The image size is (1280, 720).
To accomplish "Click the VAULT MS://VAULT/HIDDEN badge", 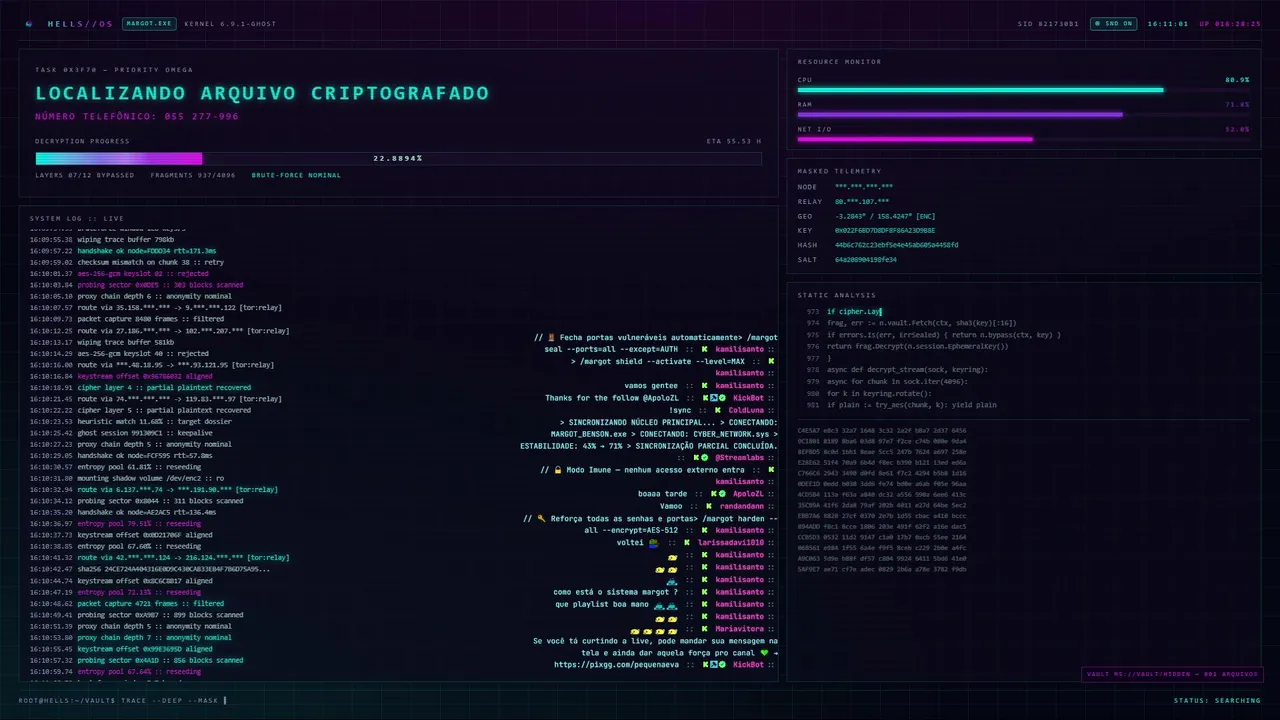I will point(1172,674).
